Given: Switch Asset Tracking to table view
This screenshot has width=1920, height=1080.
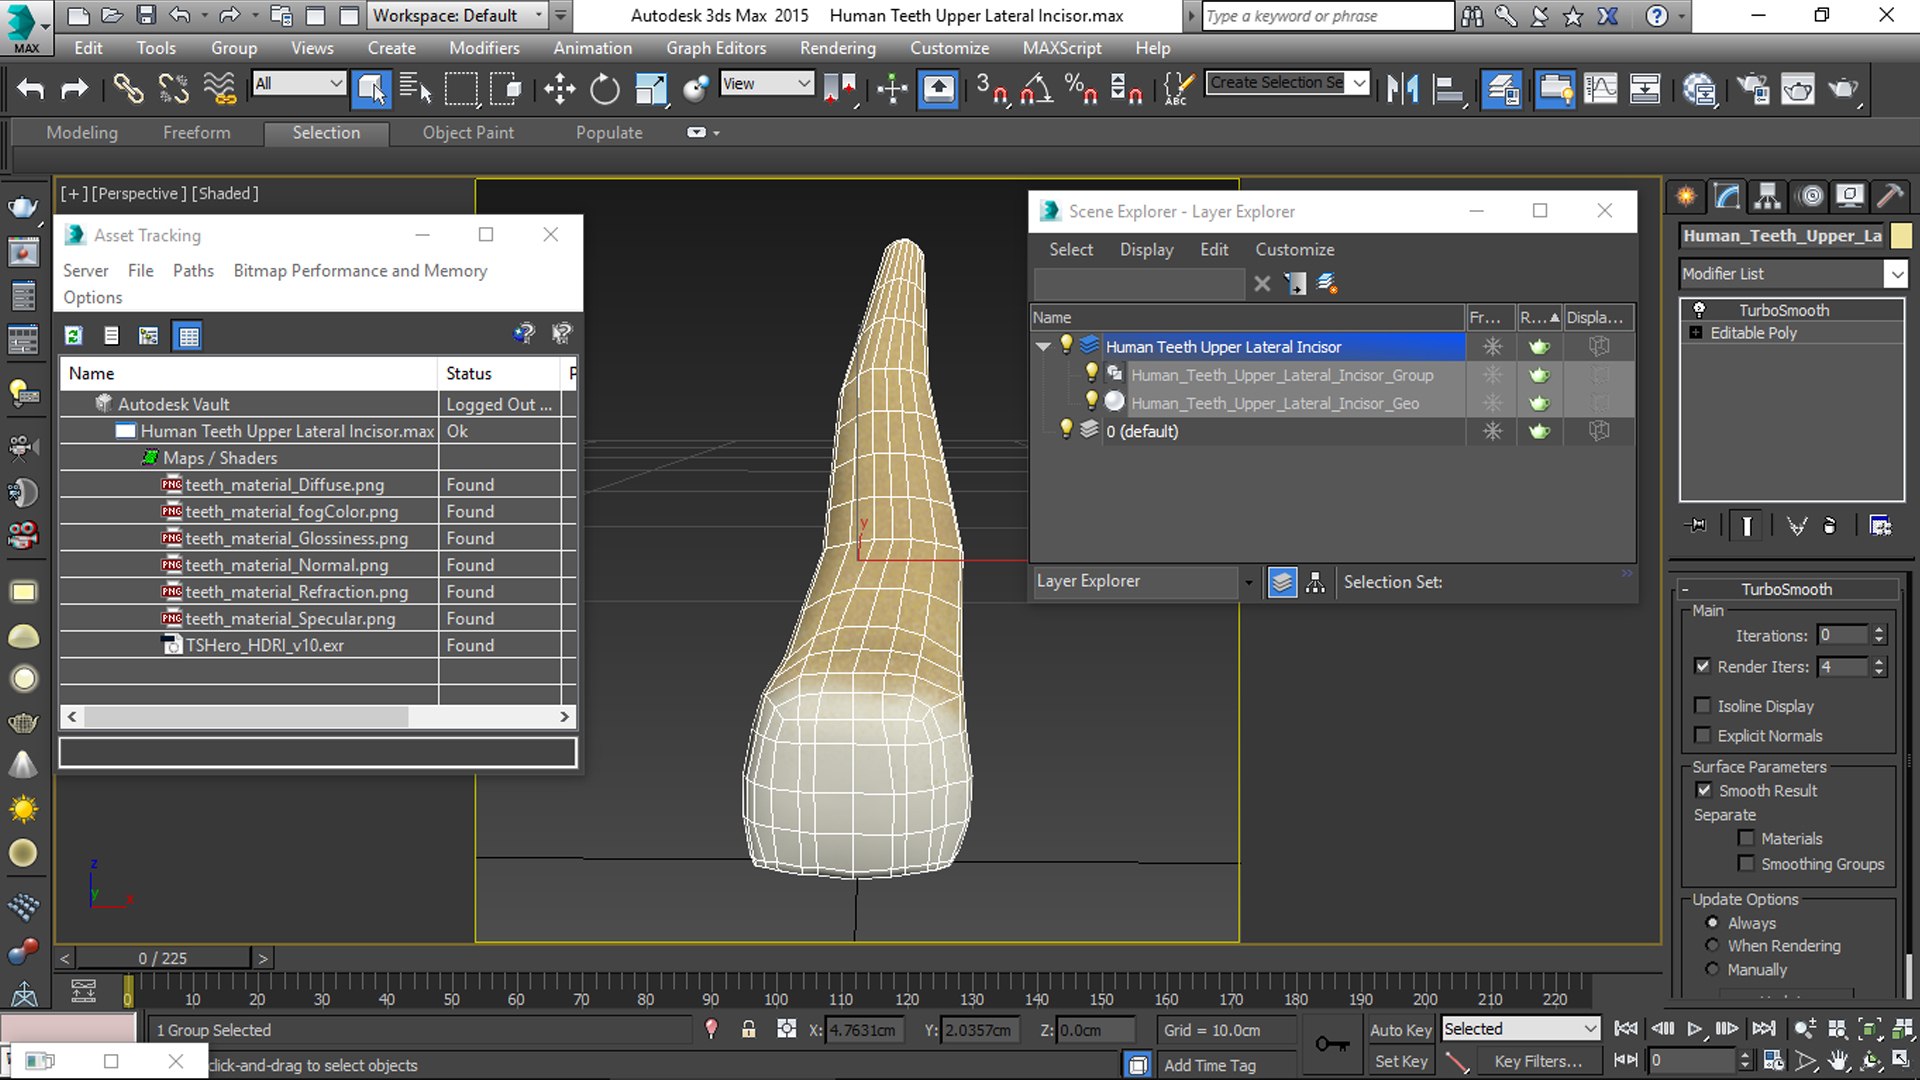Looking at the screenshot, I should [x=188, y=336].
